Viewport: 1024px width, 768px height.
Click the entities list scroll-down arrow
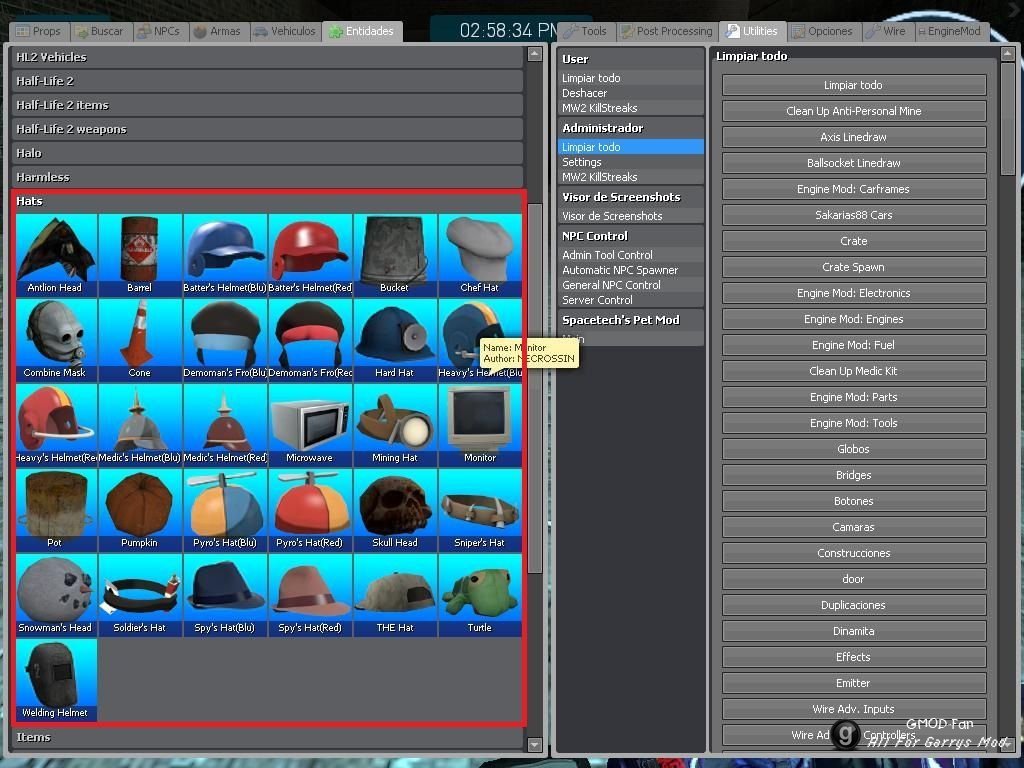coord(535,744)
